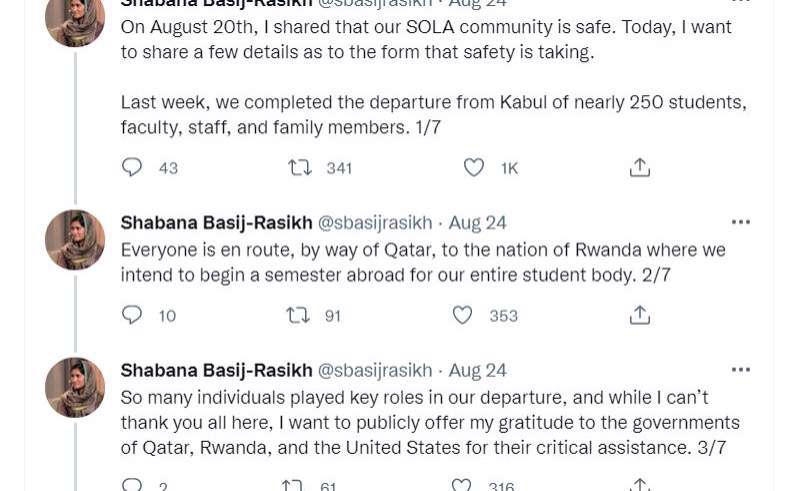The image size is (801, 491).
Task: Like the 3/7 tweet with 316 likes
Action: (461, 486)
